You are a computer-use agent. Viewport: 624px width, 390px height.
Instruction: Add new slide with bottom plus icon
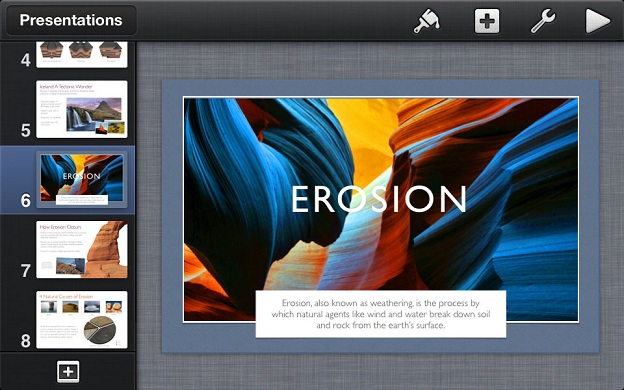[x=68, y=372]
